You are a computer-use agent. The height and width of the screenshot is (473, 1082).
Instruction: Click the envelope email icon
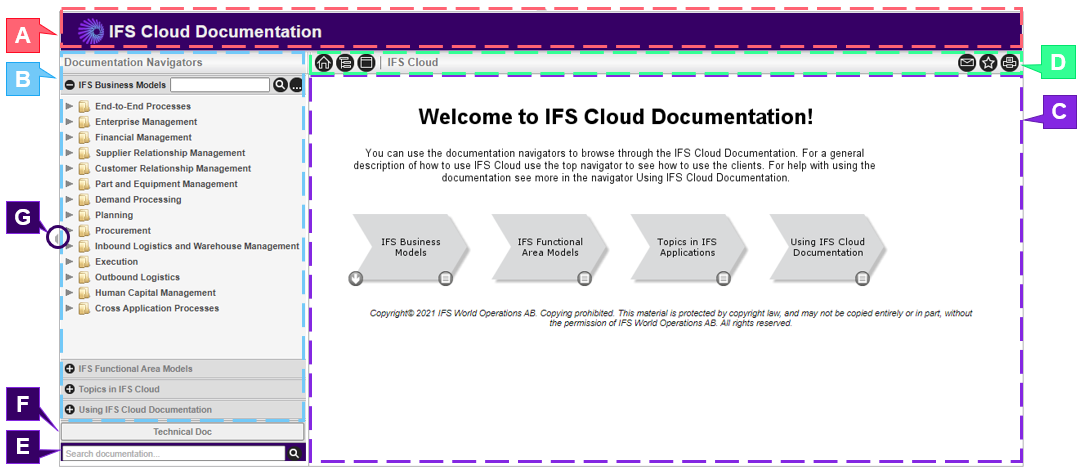point(967,63)
